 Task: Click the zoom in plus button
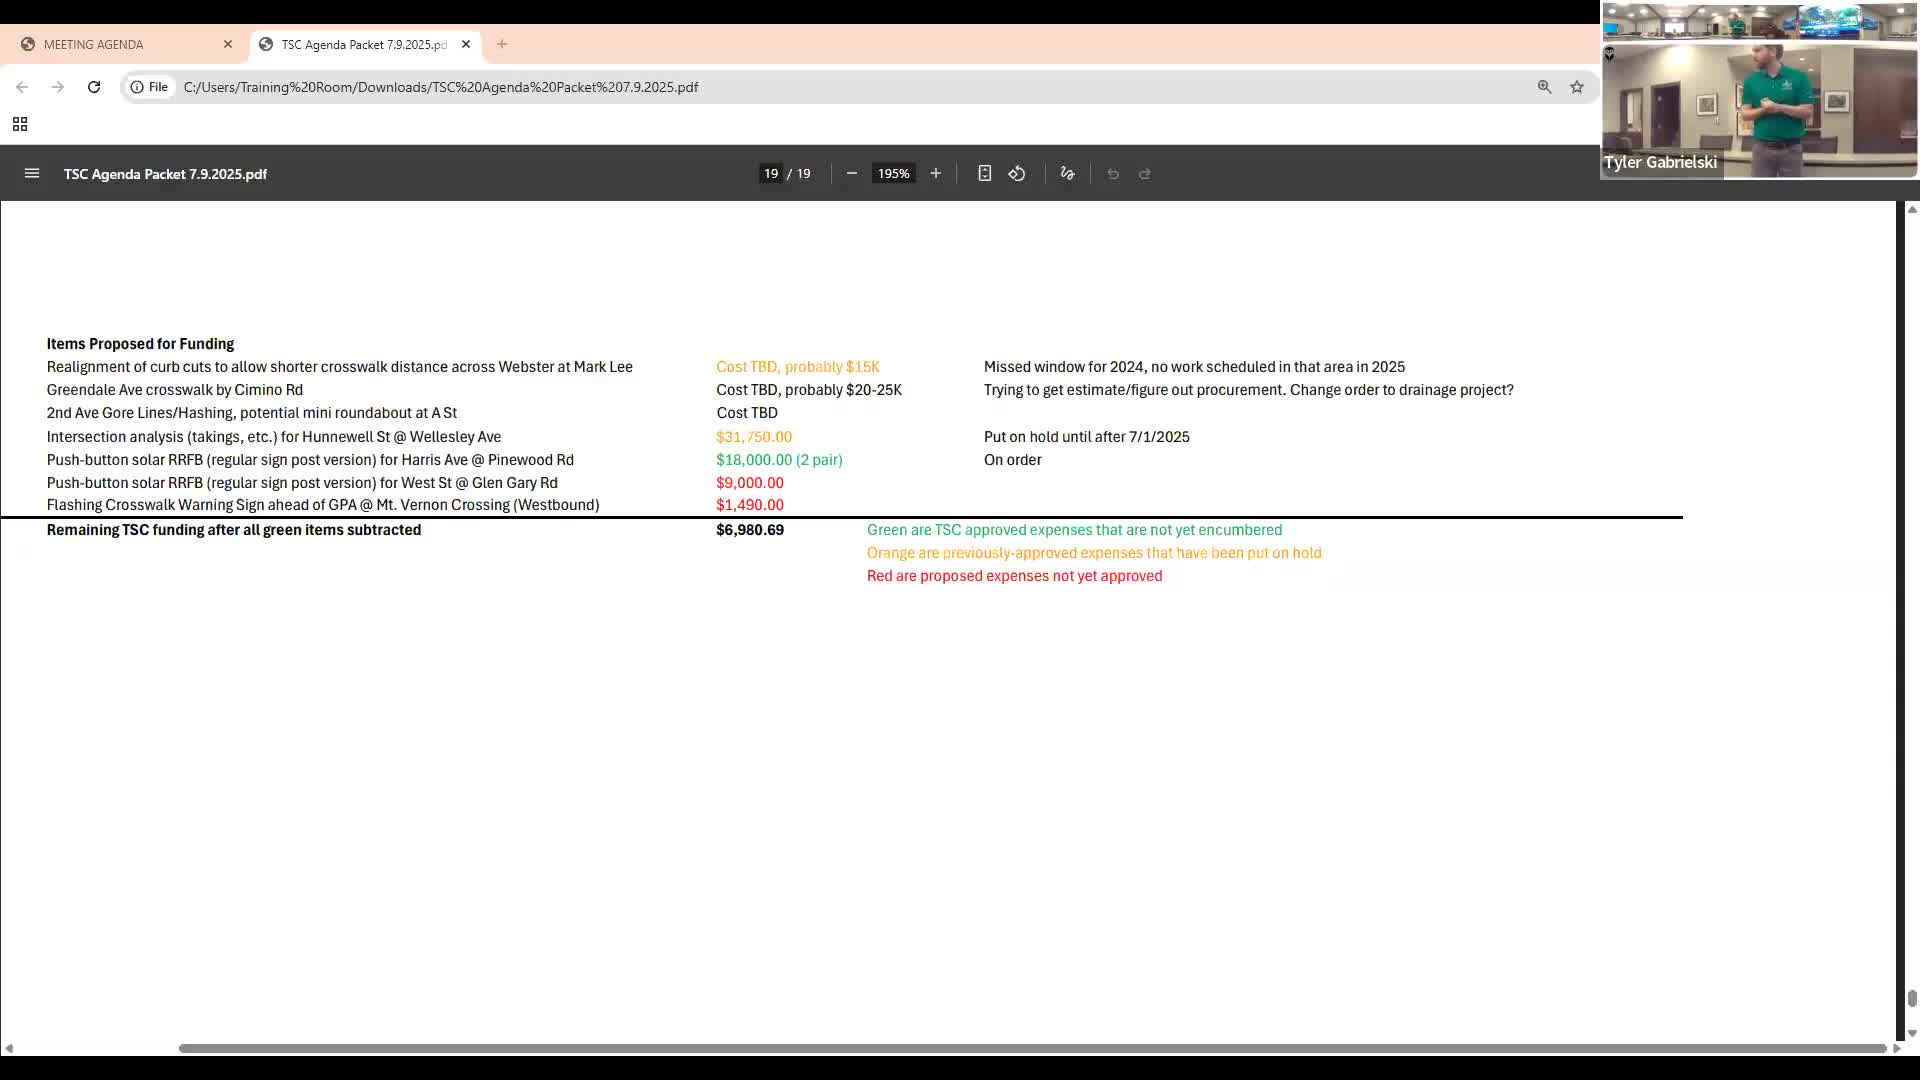click(936, 174)
